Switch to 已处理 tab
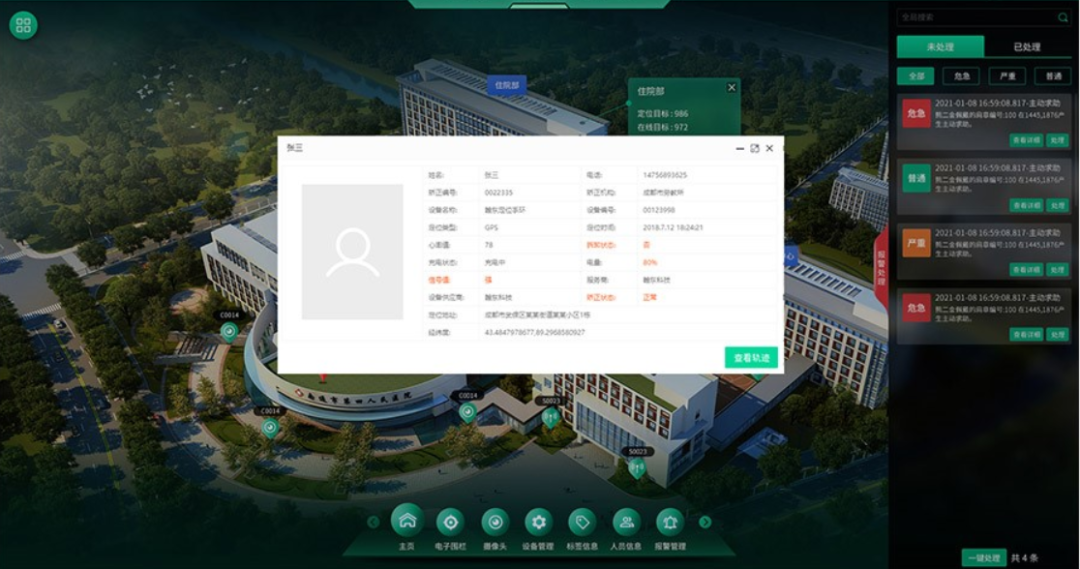Image resolution: width=1080 pixels, height=569 pixels. 1027,47
